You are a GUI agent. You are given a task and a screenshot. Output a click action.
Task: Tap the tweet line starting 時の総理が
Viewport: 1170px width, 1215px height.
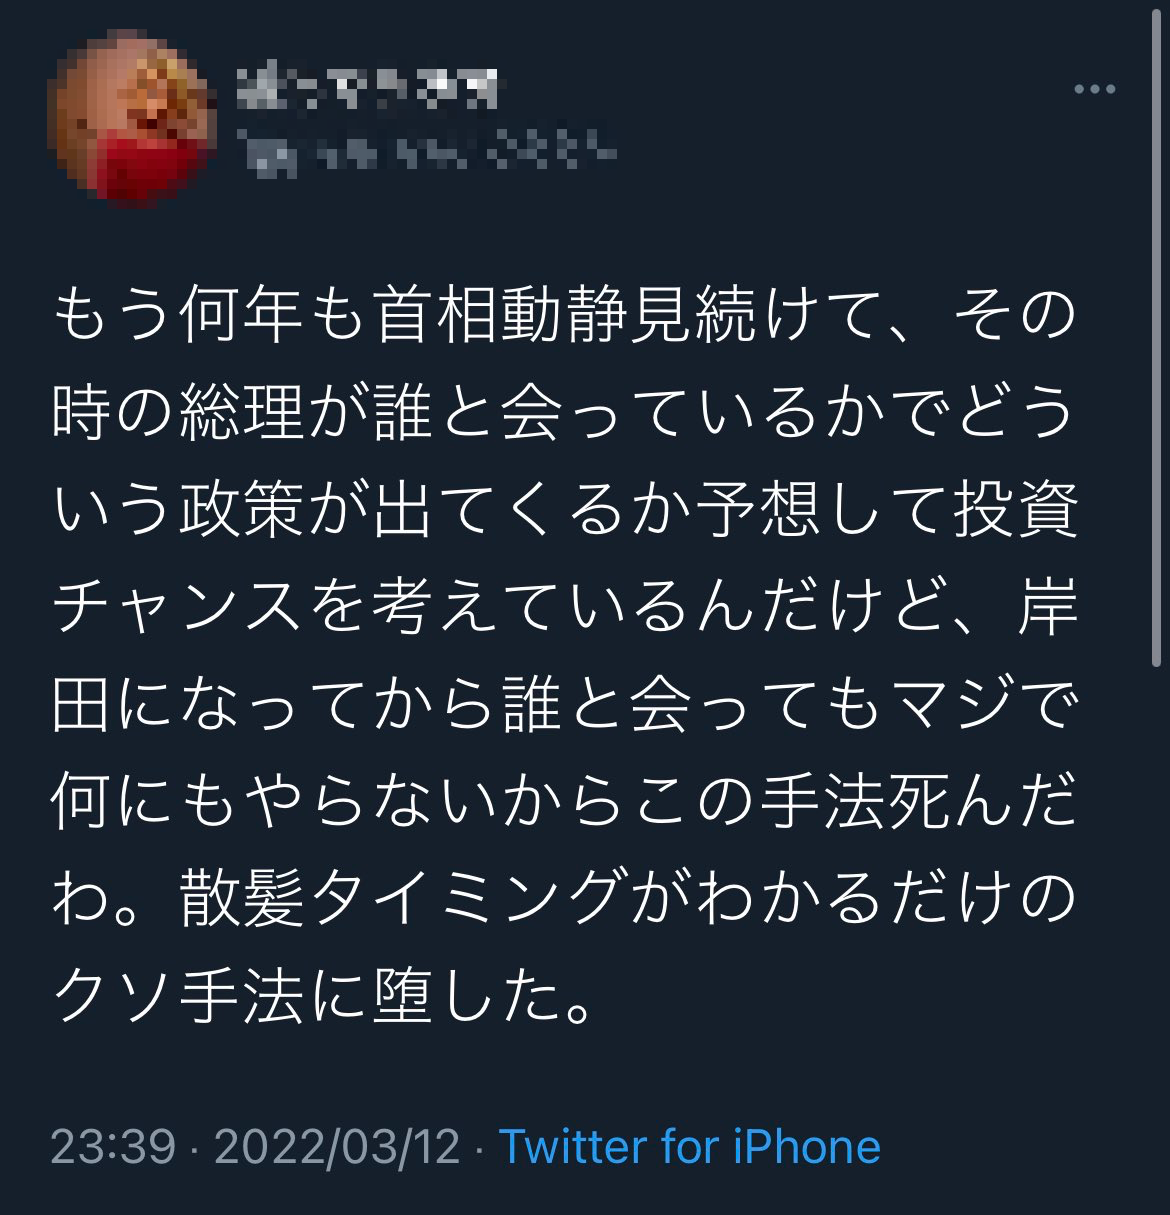(x=564, y=411)
